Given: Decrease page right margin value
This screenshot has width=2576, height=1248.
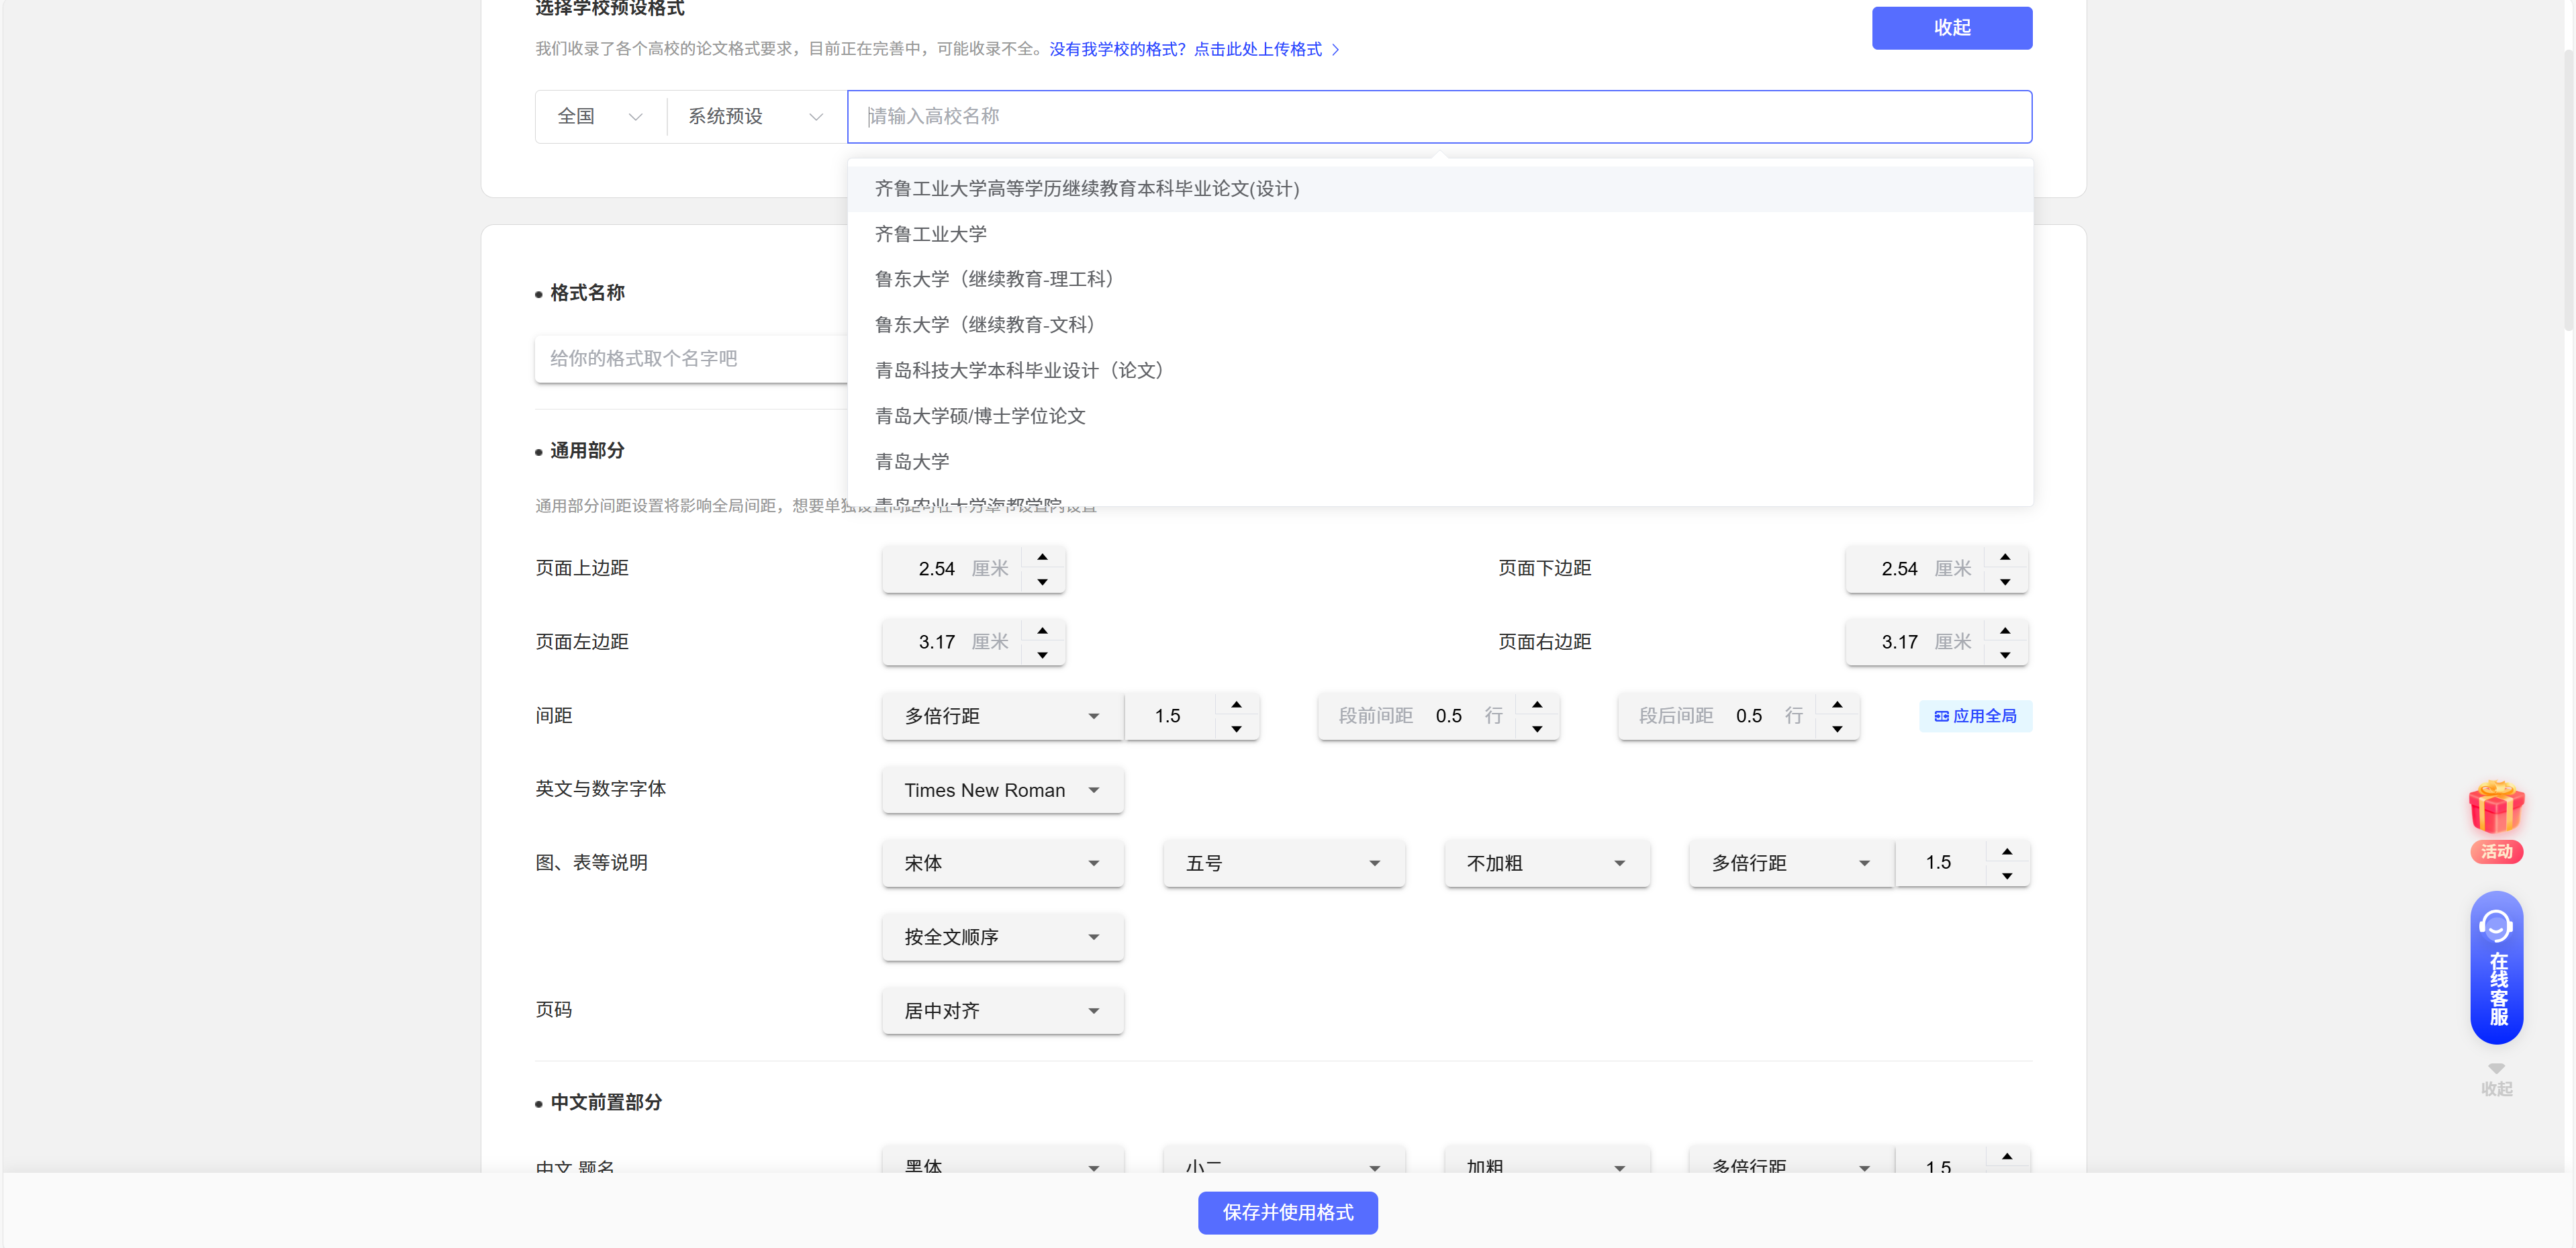Looking at the screenshot, I should (2004, 655).
